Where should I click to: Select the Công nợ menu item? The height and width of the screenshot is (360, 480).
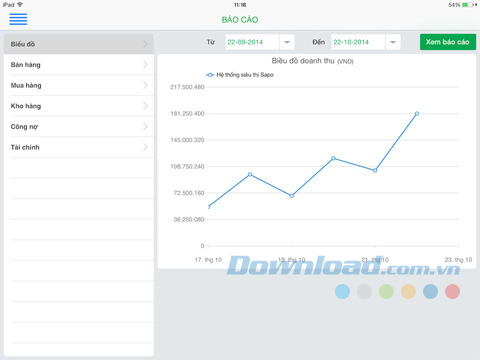click(79, 127)
